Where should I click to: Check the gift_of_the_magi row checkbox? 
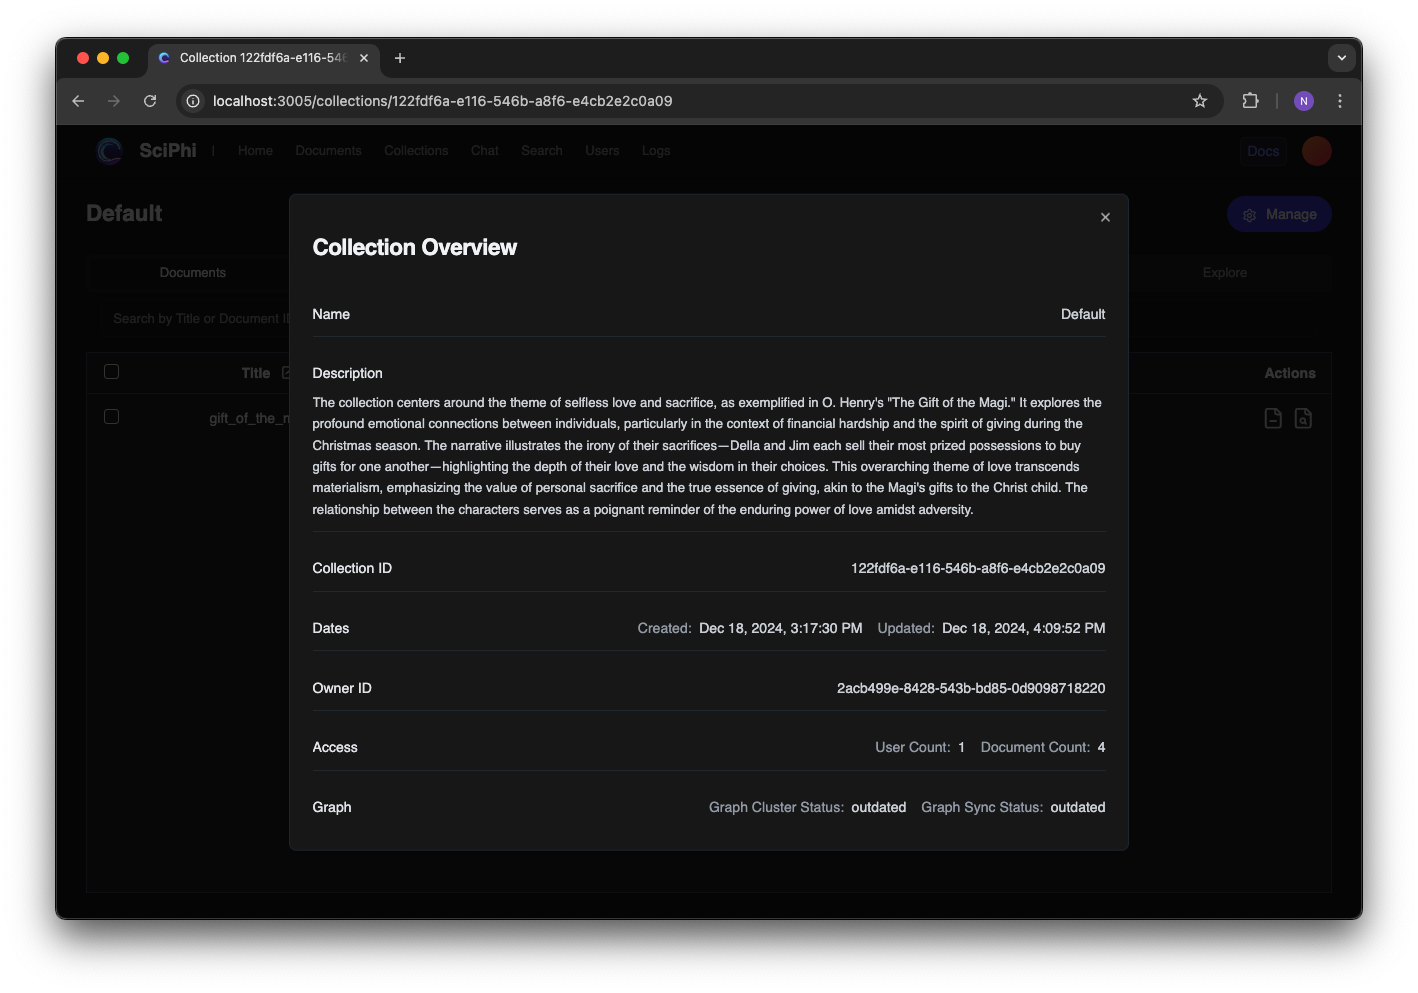tap(111, 417)
